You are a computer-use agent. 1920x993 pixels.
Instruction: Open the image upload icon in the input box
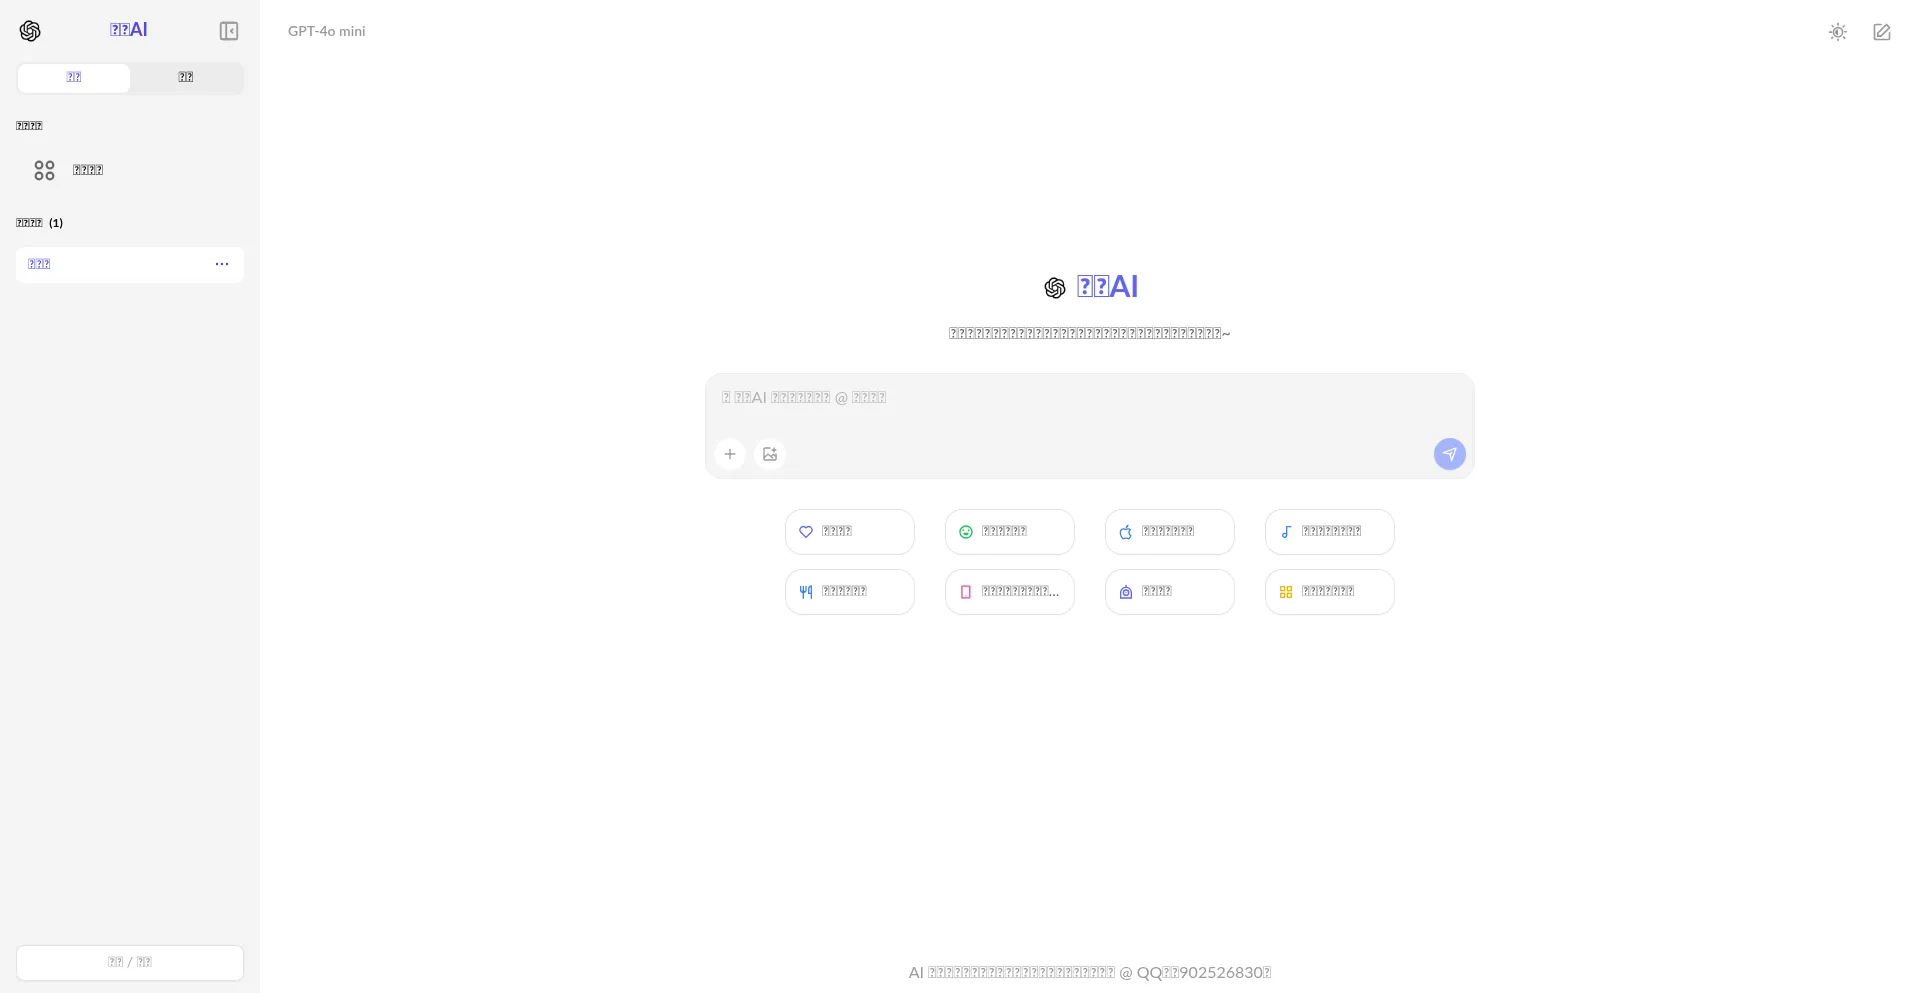(769, 454)
